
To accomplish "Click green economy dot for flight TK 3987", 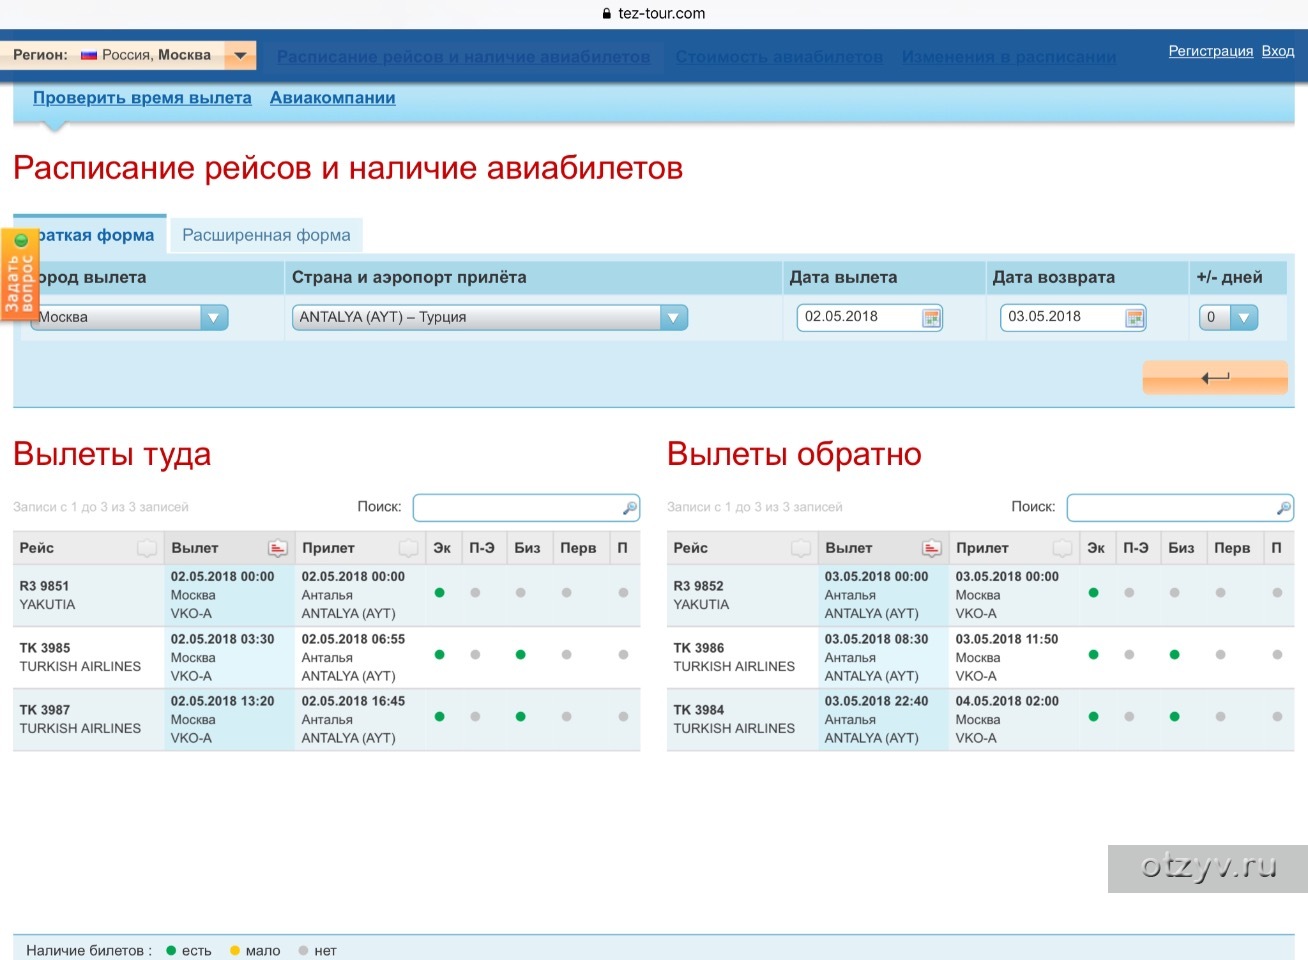I will pos(439,717).
